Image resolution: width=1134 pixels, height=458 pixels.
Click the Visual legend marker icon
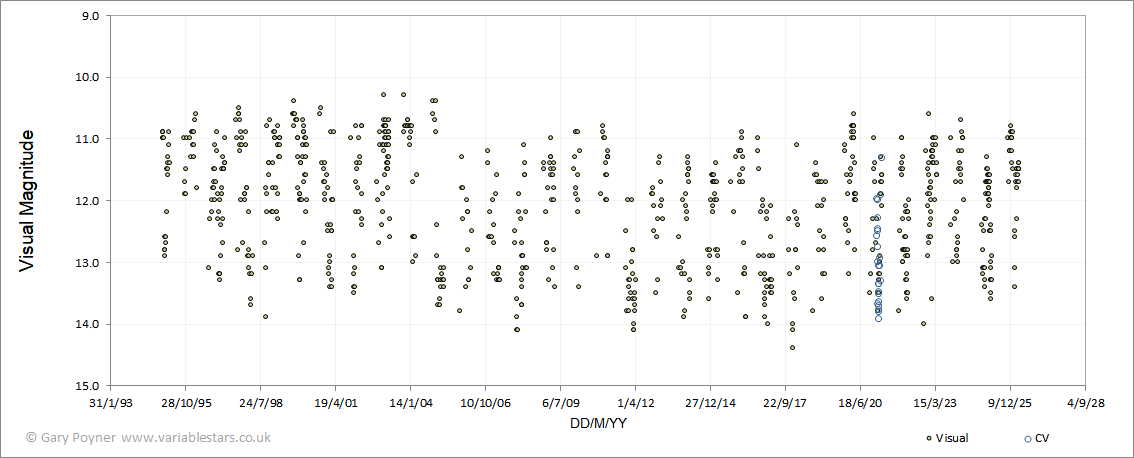[929, 438]
